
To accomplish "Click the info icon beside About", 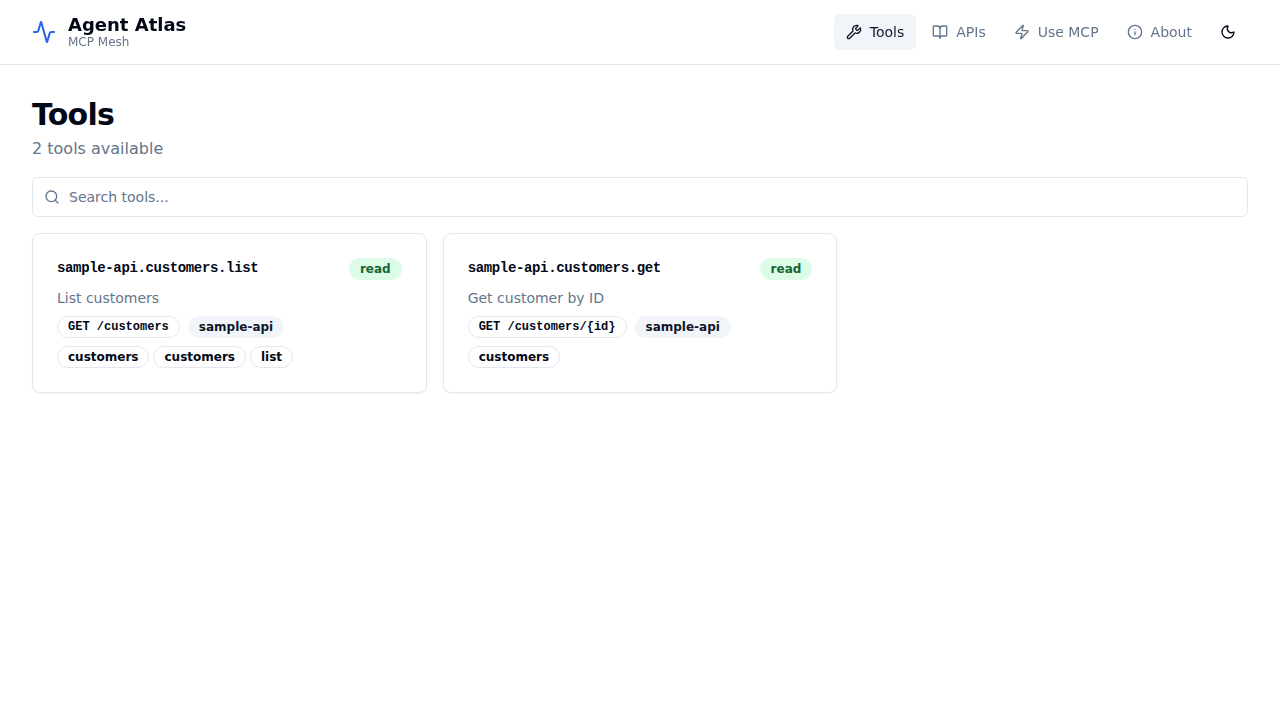I will (x=1134, y=32).
